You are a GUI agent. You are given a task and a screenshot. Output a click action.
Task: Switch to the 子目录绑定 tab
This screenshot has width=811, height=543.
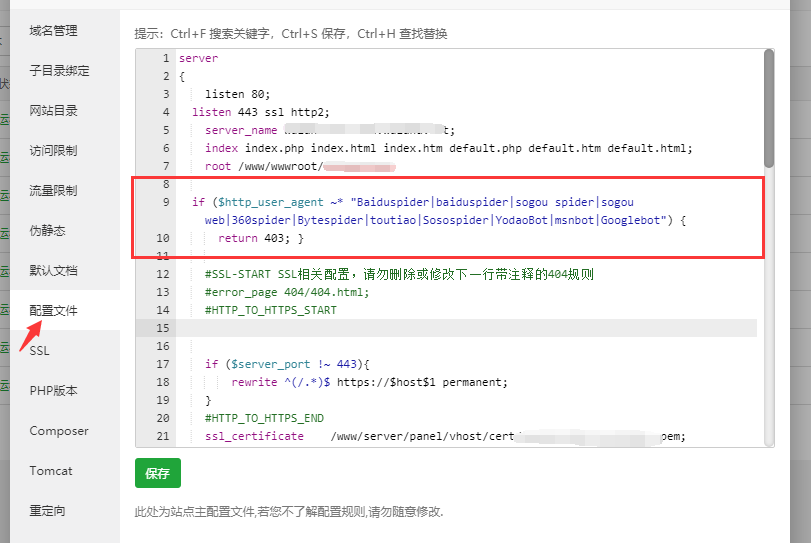click(59, 71)
